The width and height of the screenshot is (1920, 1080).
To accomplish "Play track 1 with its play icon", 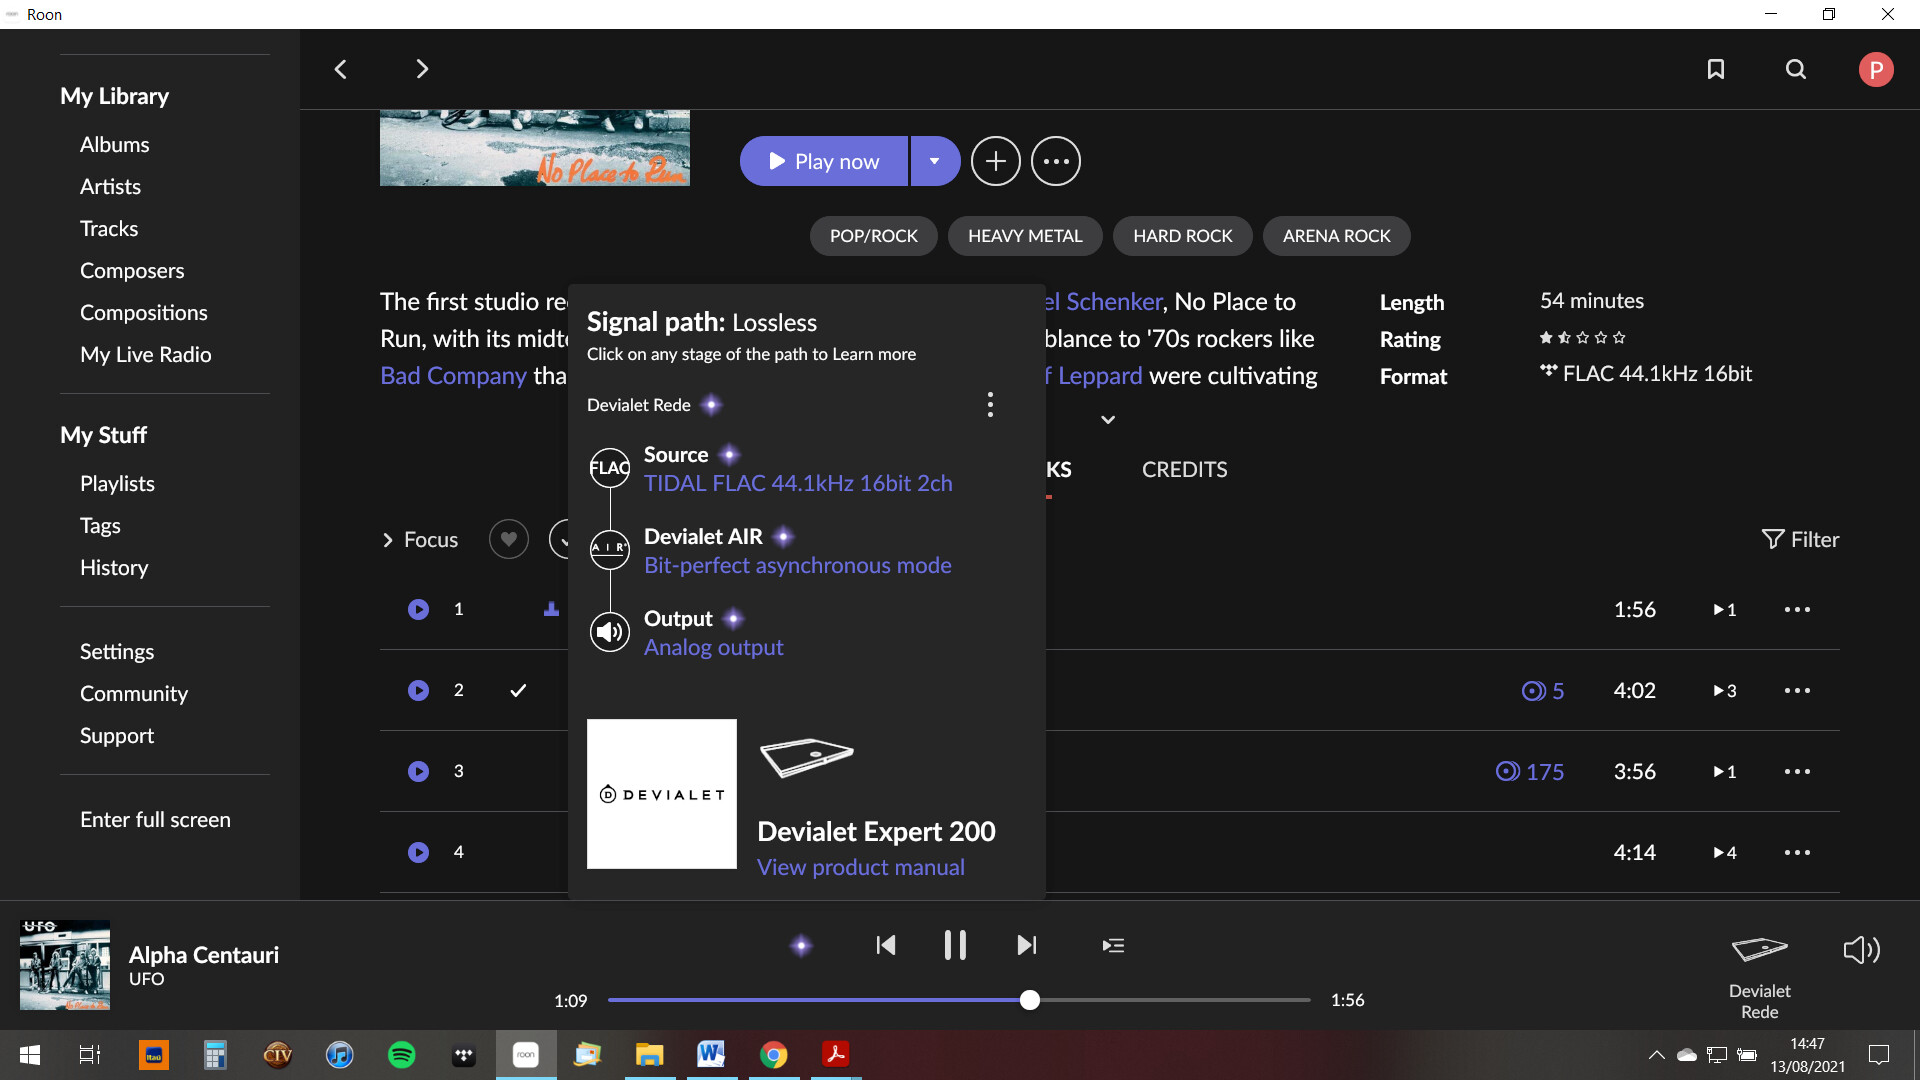I will click(x=418, y=609).
